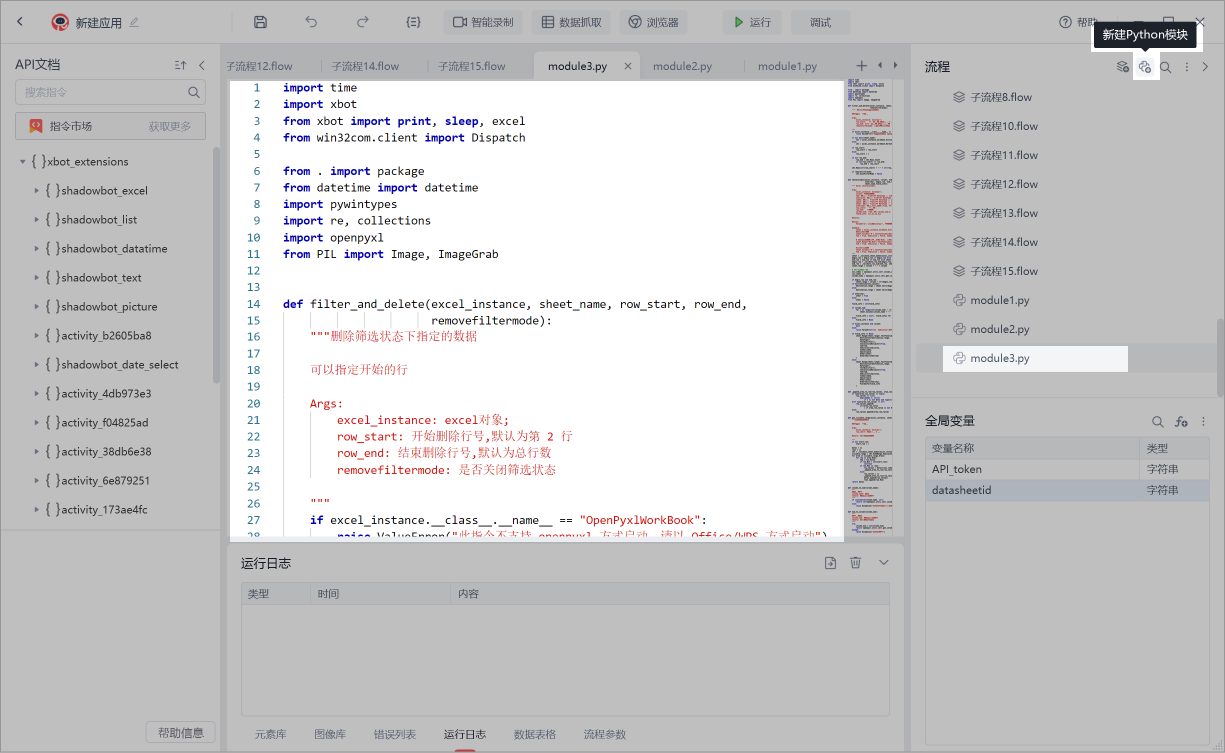Viewport: 1225px width, 753px height.
Task: Switch to the 元素库 bottom tab
Action: pyautogui.click(x=270, y=734)
